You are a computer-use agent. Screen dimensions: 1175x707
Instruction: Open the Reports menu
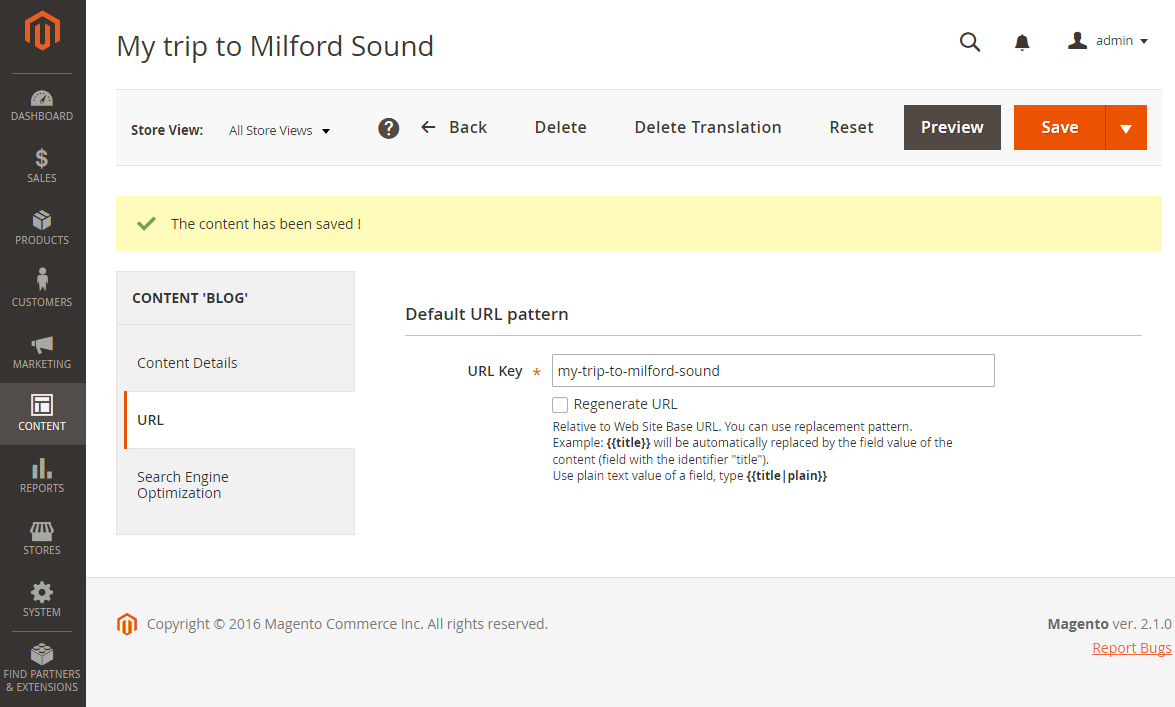(42, 476)
